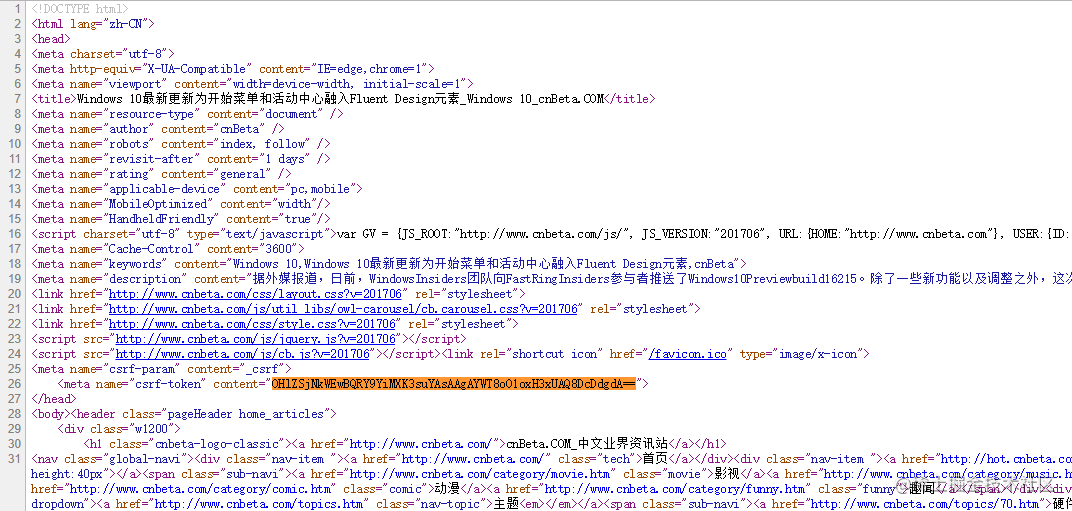Click the page title text in the title tag
Screen dimensions: 1072x511
(x=340, y=99)
